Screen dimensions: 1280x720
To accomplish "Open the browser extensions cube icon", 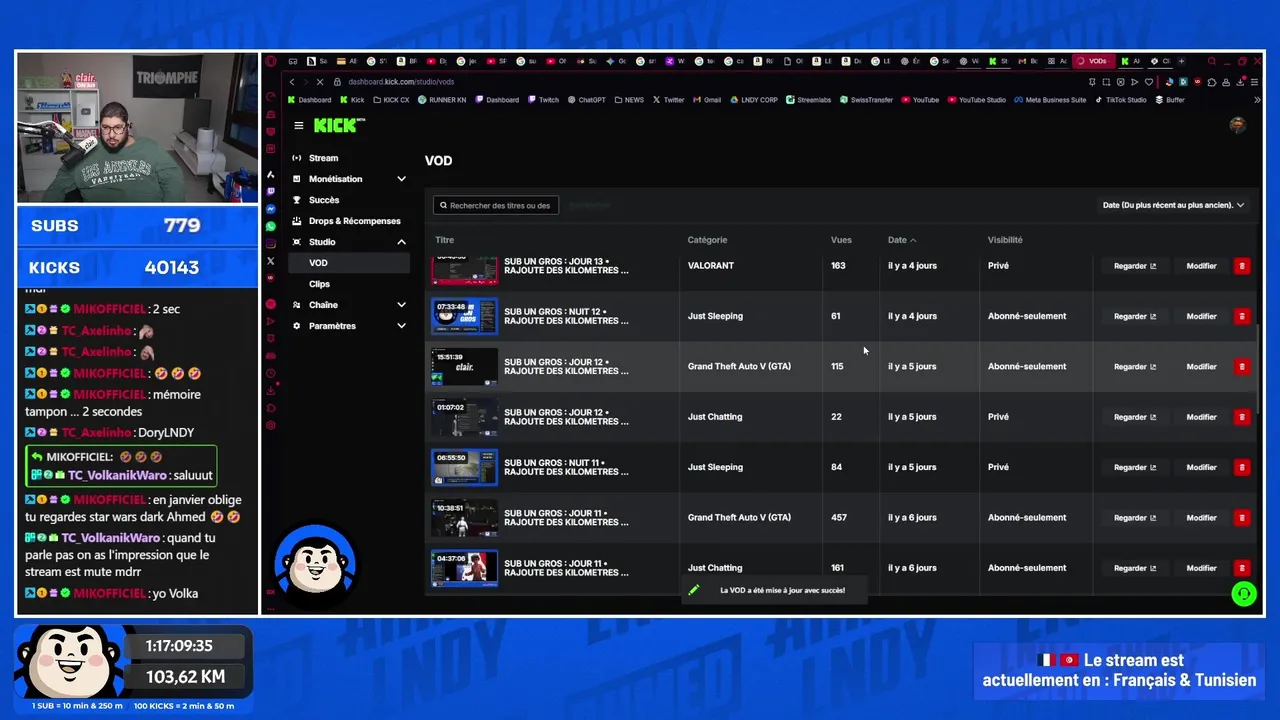I will click(1212, 82).
